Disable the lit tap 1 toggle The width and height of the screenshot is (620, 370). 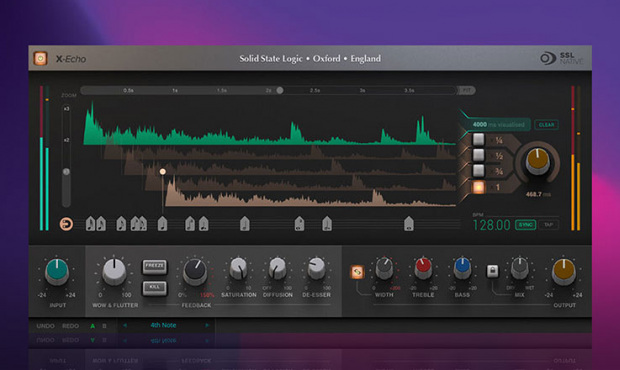click(x=478, y=187)
